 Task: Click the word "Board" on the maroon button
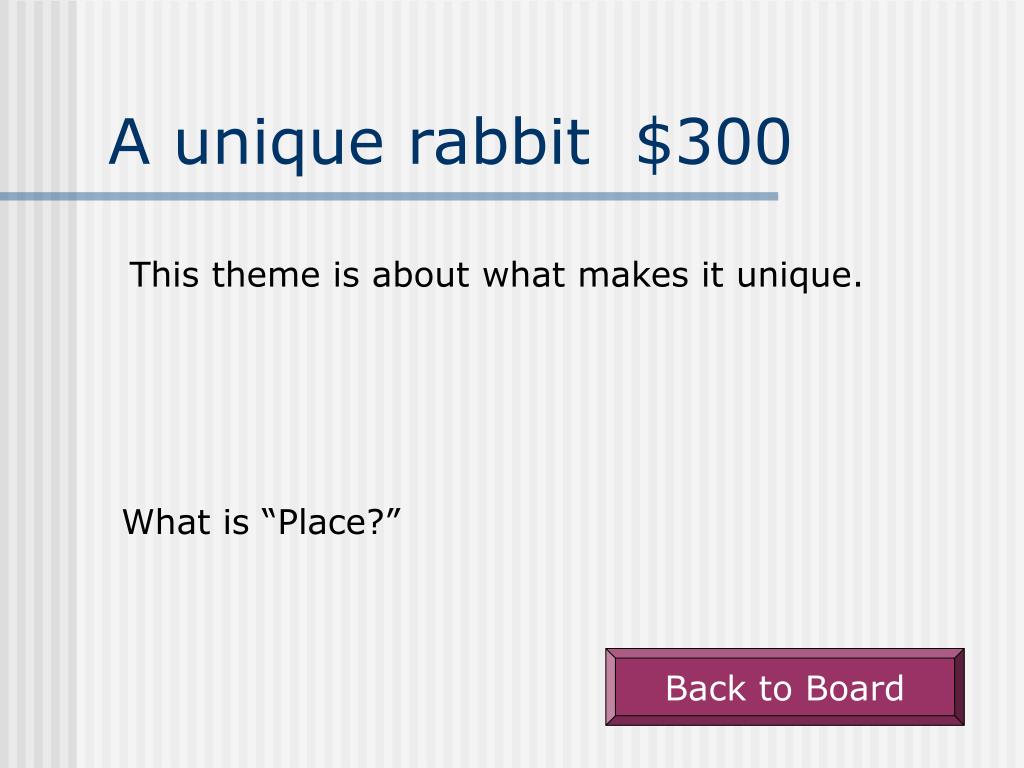click(854, 688)
